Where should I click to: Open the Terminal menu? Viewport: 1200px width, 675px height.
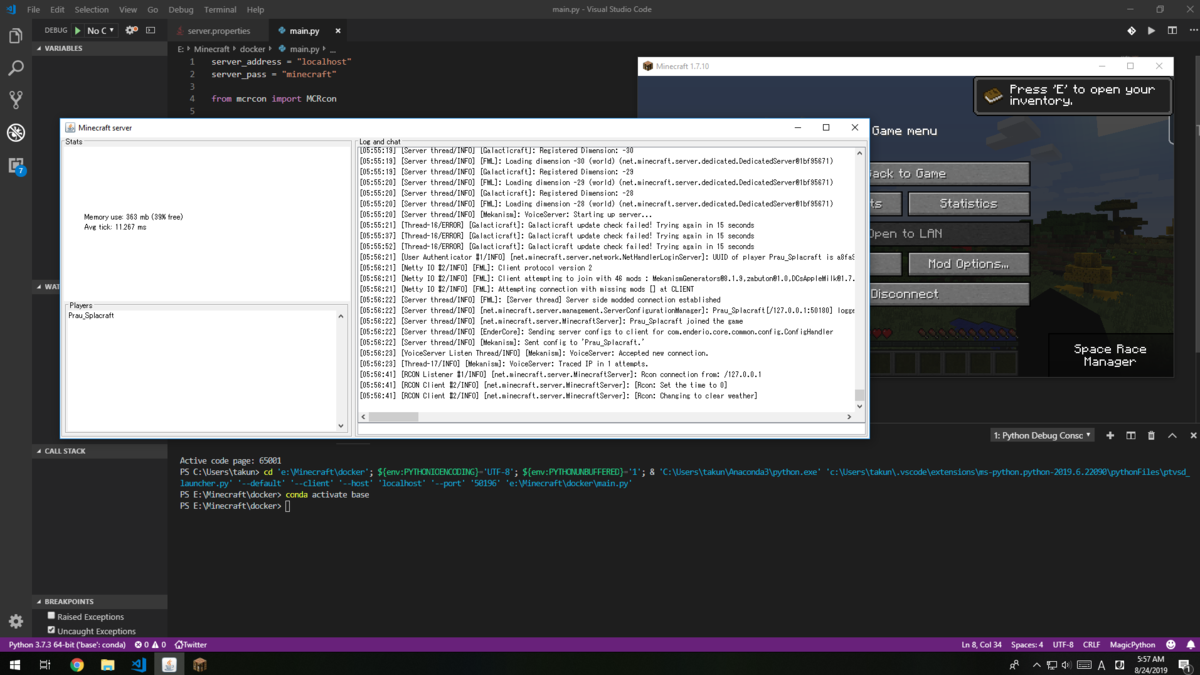click(x=220, y=9)
